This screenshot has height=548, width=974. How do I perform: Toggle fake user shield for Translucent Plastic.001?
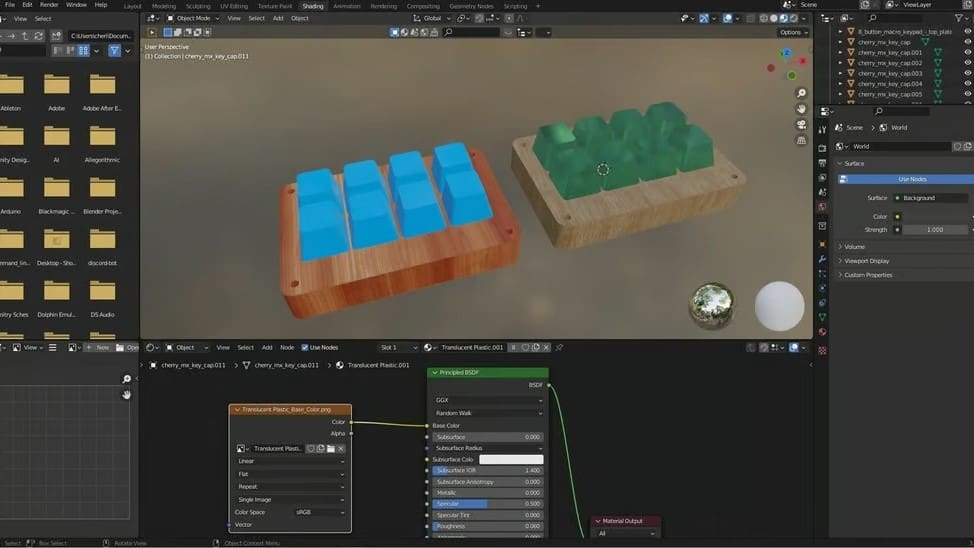tap(526, 348)
